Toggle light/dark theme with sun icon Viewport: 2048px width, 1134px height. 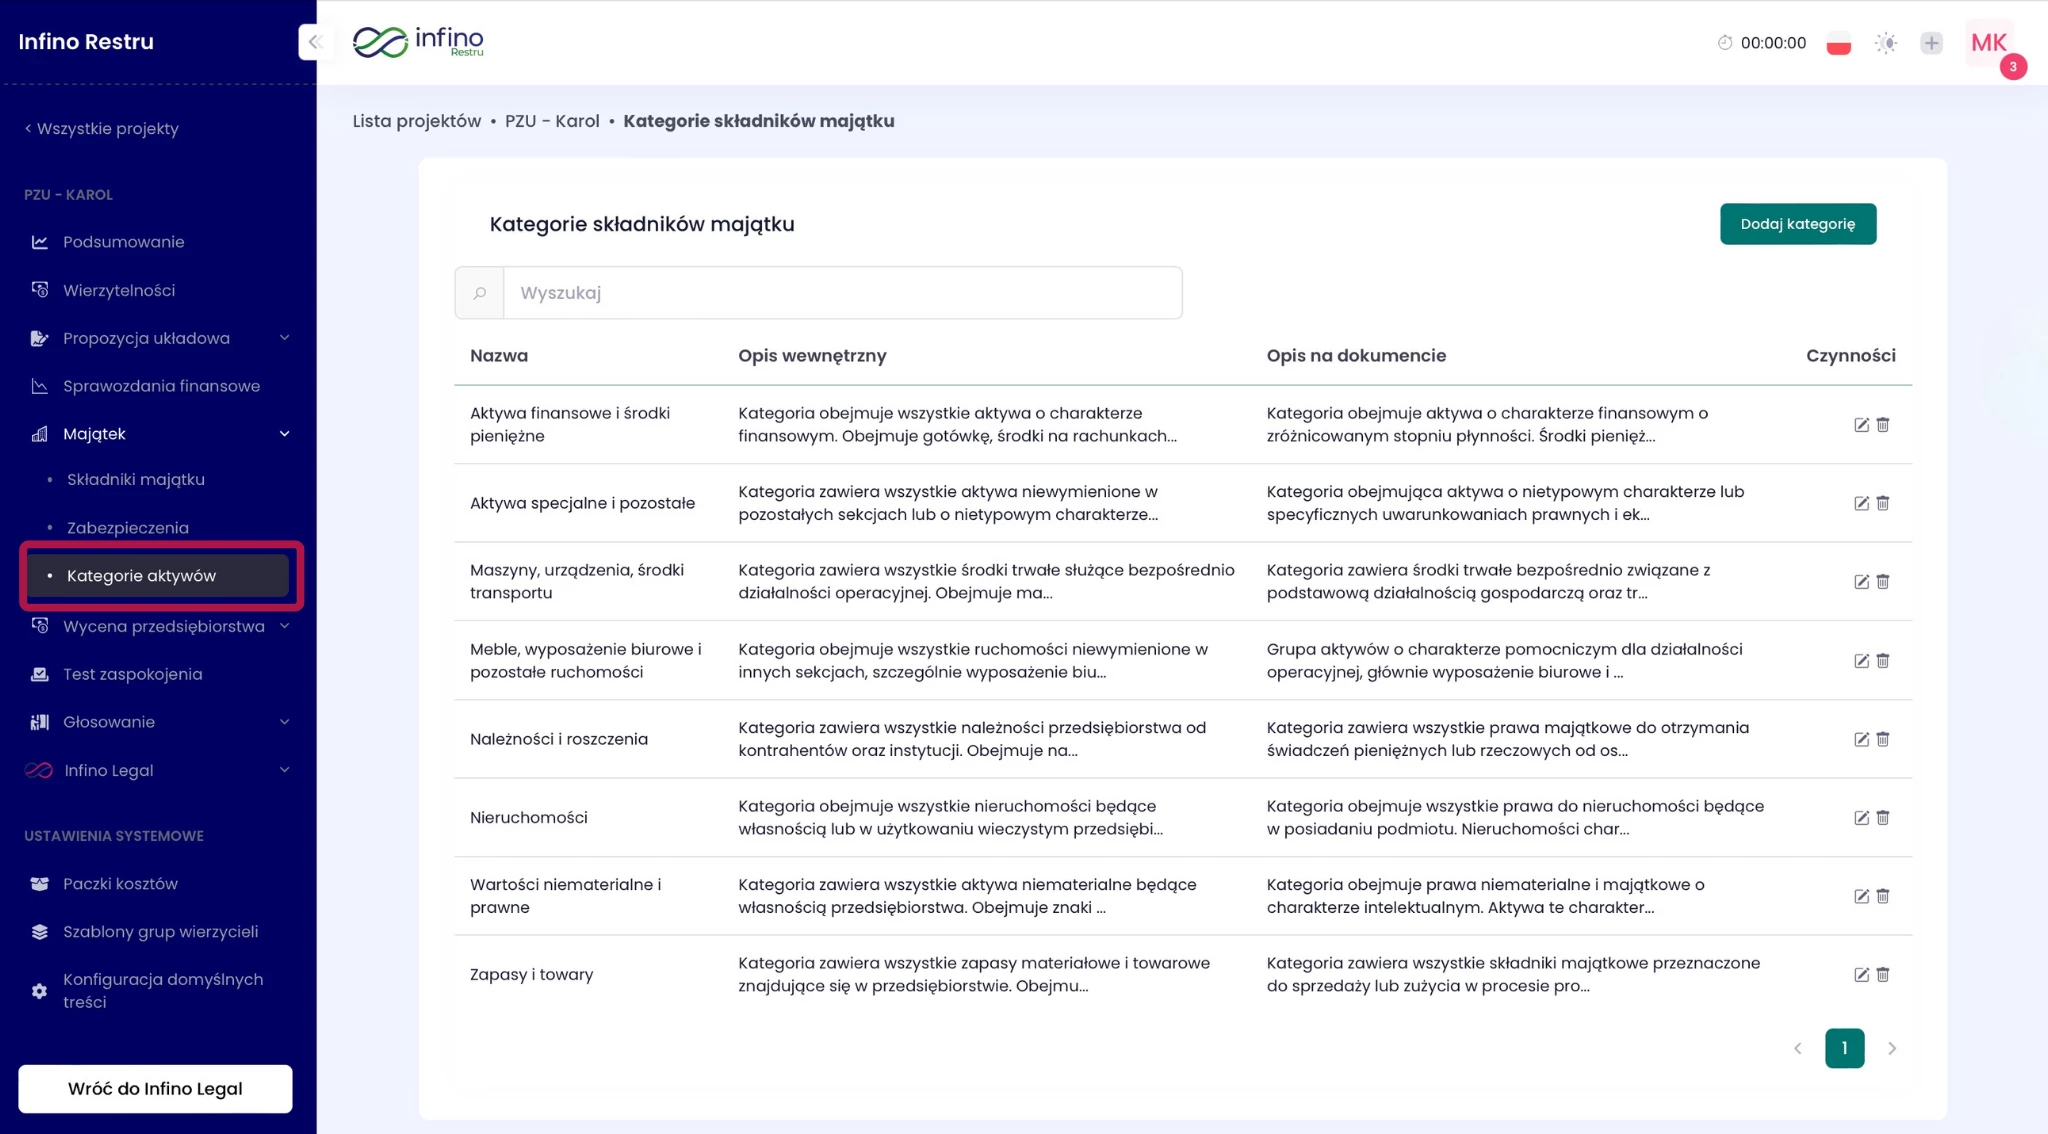point(1885,43)
